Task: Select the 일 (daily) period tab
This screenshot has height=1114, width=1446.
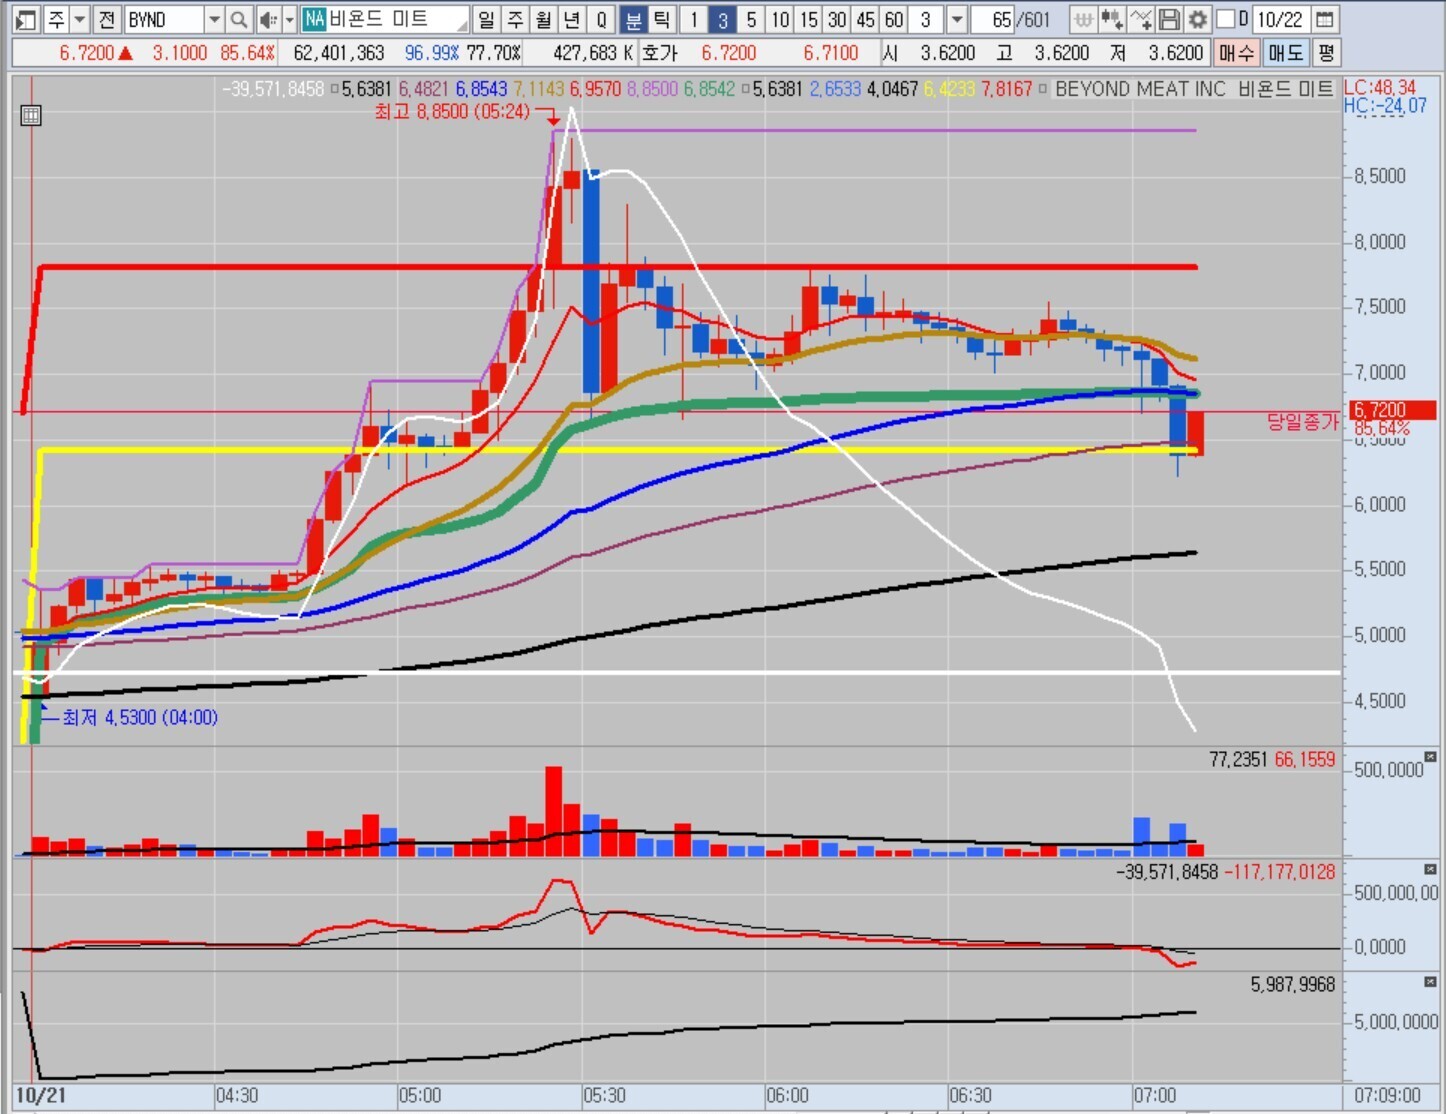Action: click(486, 19)
